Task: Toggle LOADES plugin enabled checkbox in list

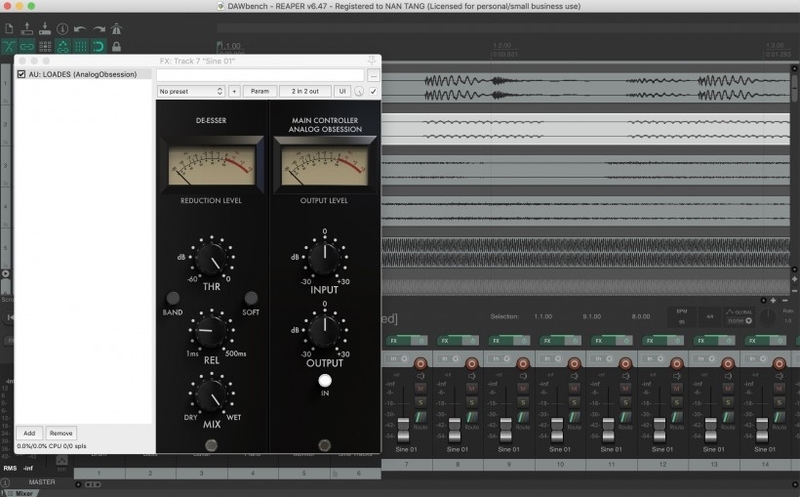Action: pos(21,74)
